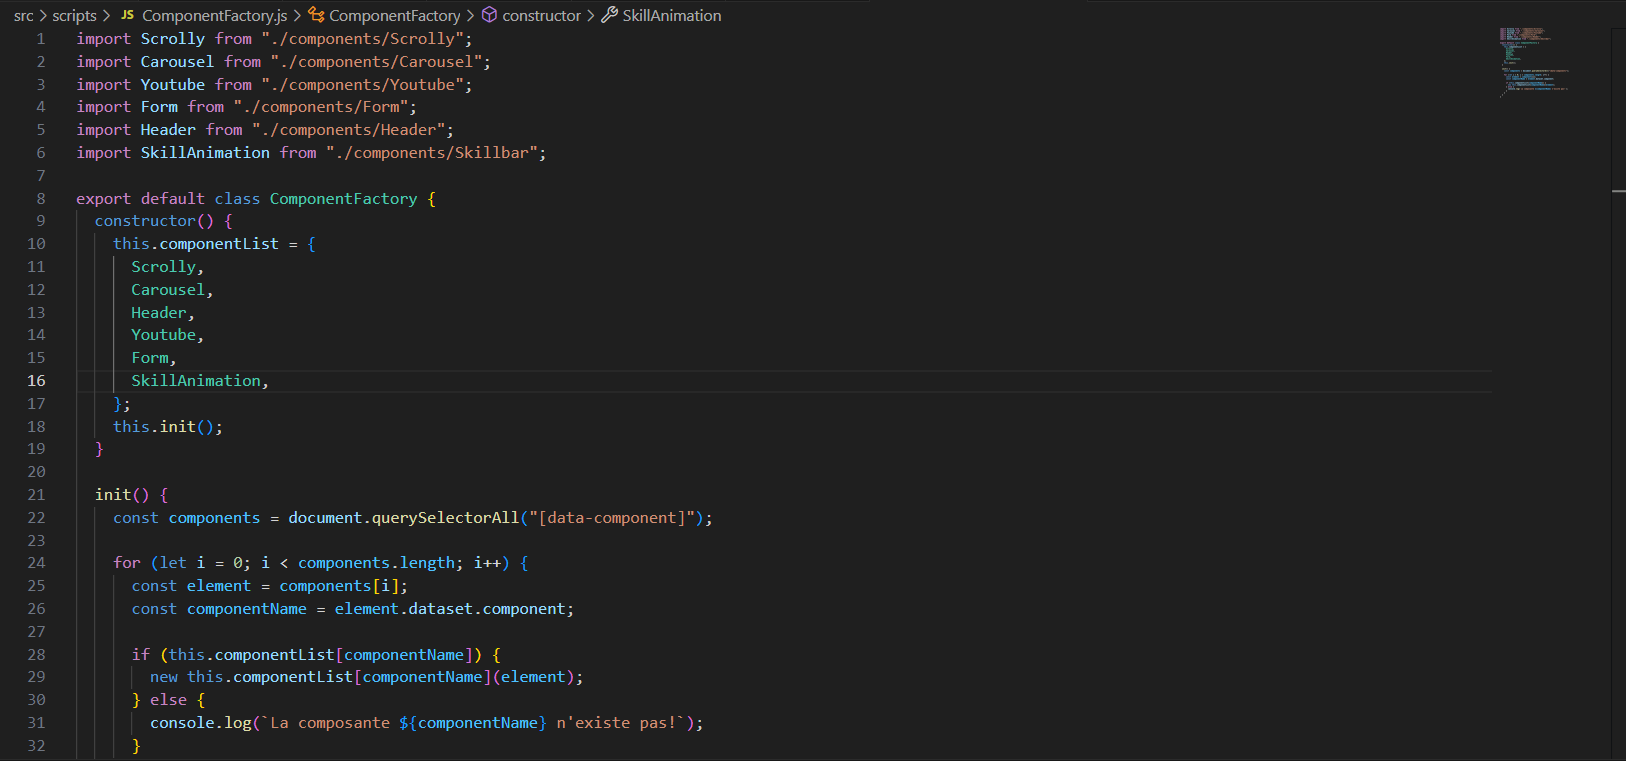The width and height of the screenshot is (1626, 761).
Task: Click ${componentName} placeholder on line 31
Action: pos(473,723)
